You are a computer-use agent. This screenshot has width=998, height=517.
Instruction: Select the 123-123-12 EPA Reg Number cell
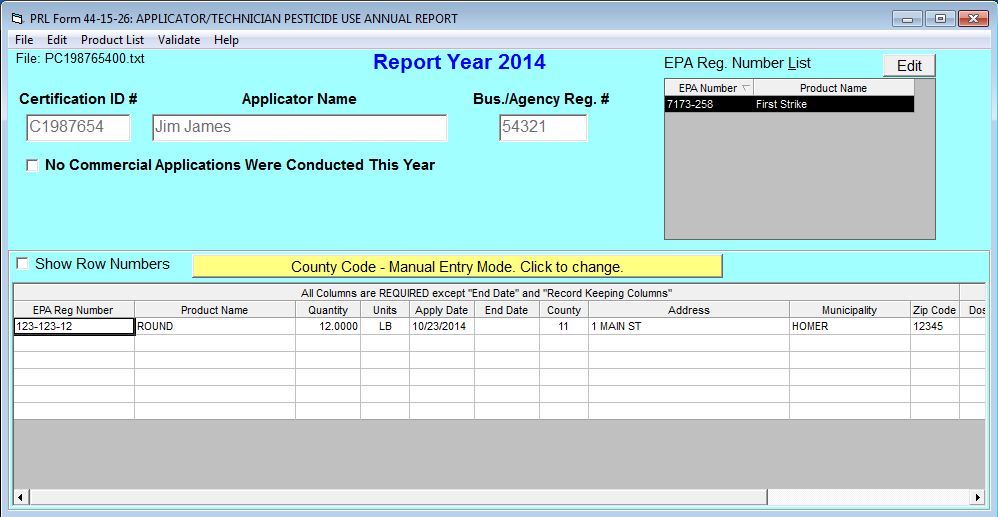click(74, 326)
